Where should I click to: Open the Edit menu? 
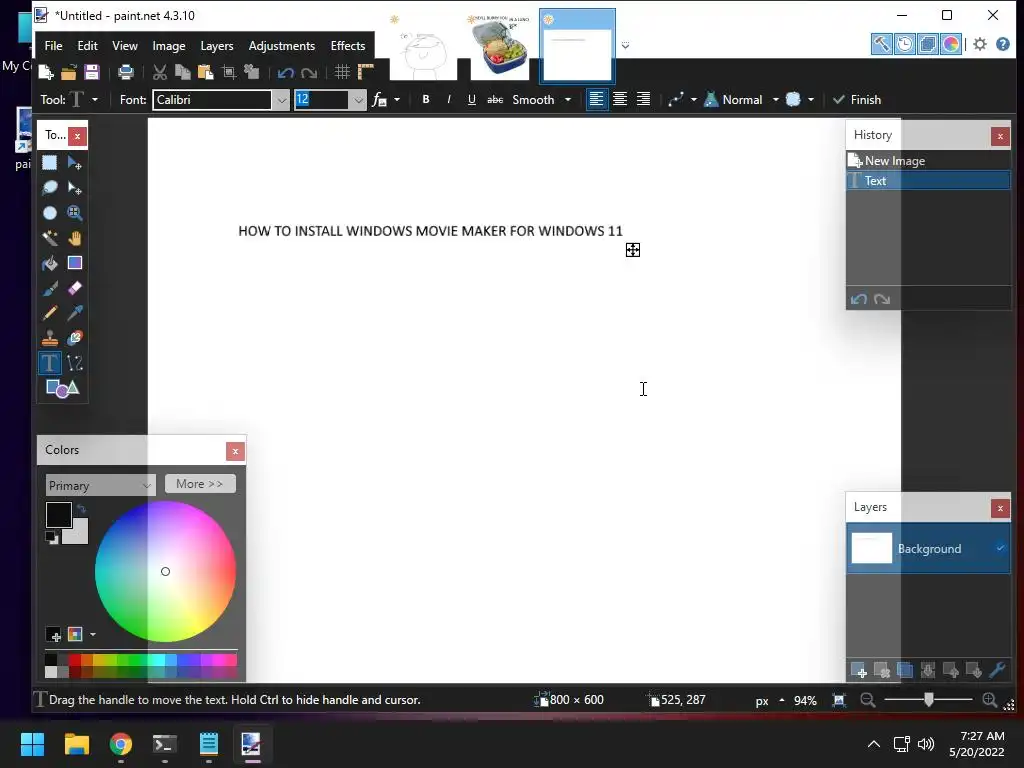[x=88, y=46]
